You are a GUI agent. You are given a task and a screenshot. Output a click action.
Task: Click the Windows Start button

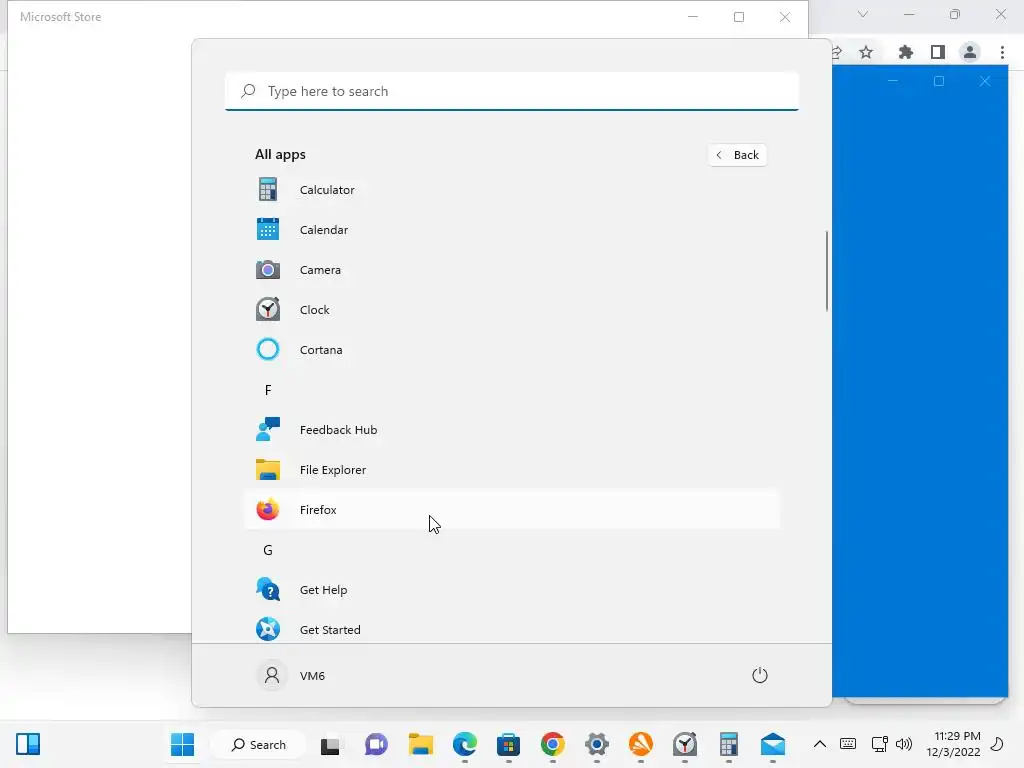pos(182,744)
